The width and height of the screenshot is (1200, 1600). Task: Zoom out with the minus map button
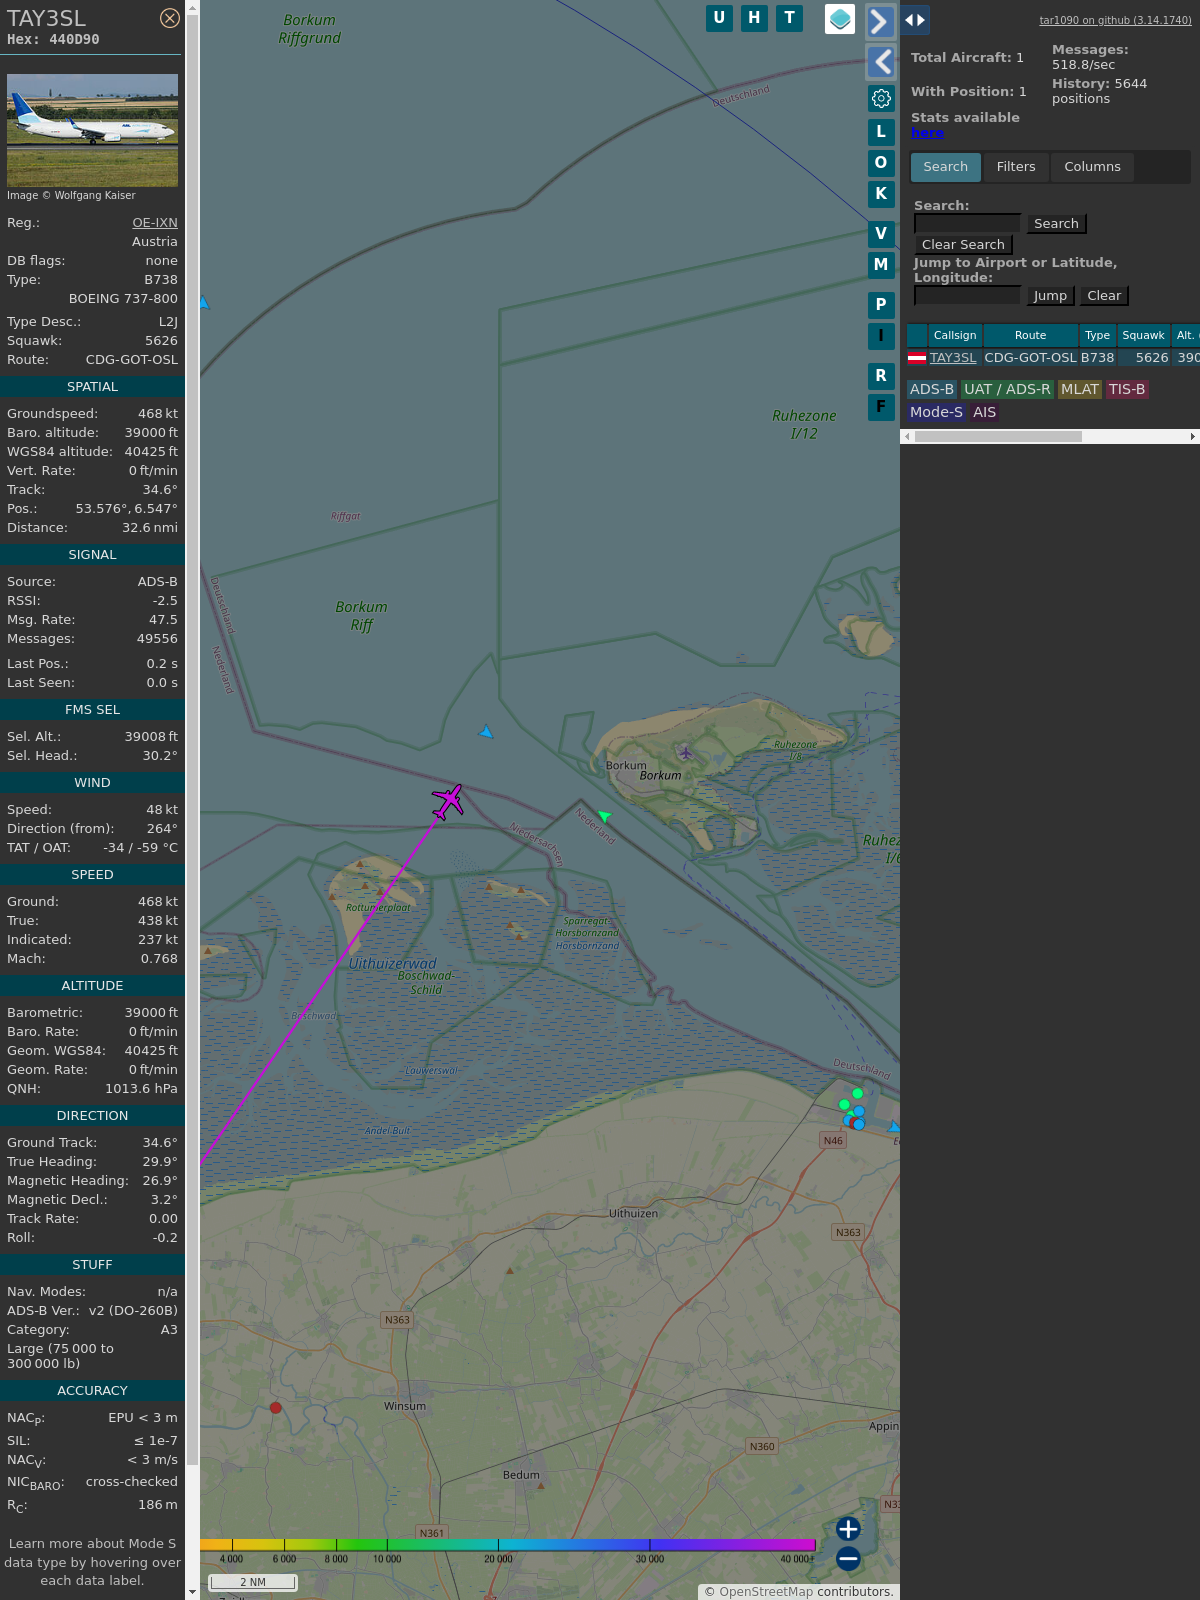[848, 1558]
